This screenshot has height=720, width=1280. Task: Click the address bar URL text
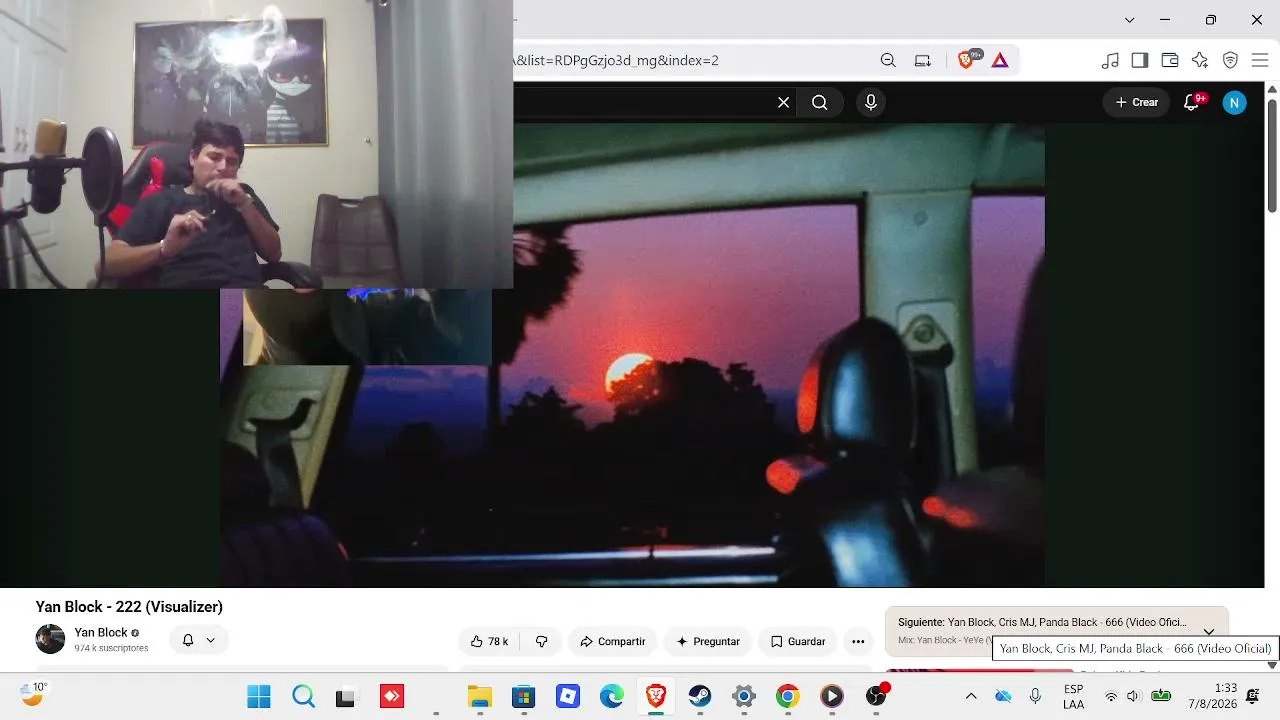[616, 60]
